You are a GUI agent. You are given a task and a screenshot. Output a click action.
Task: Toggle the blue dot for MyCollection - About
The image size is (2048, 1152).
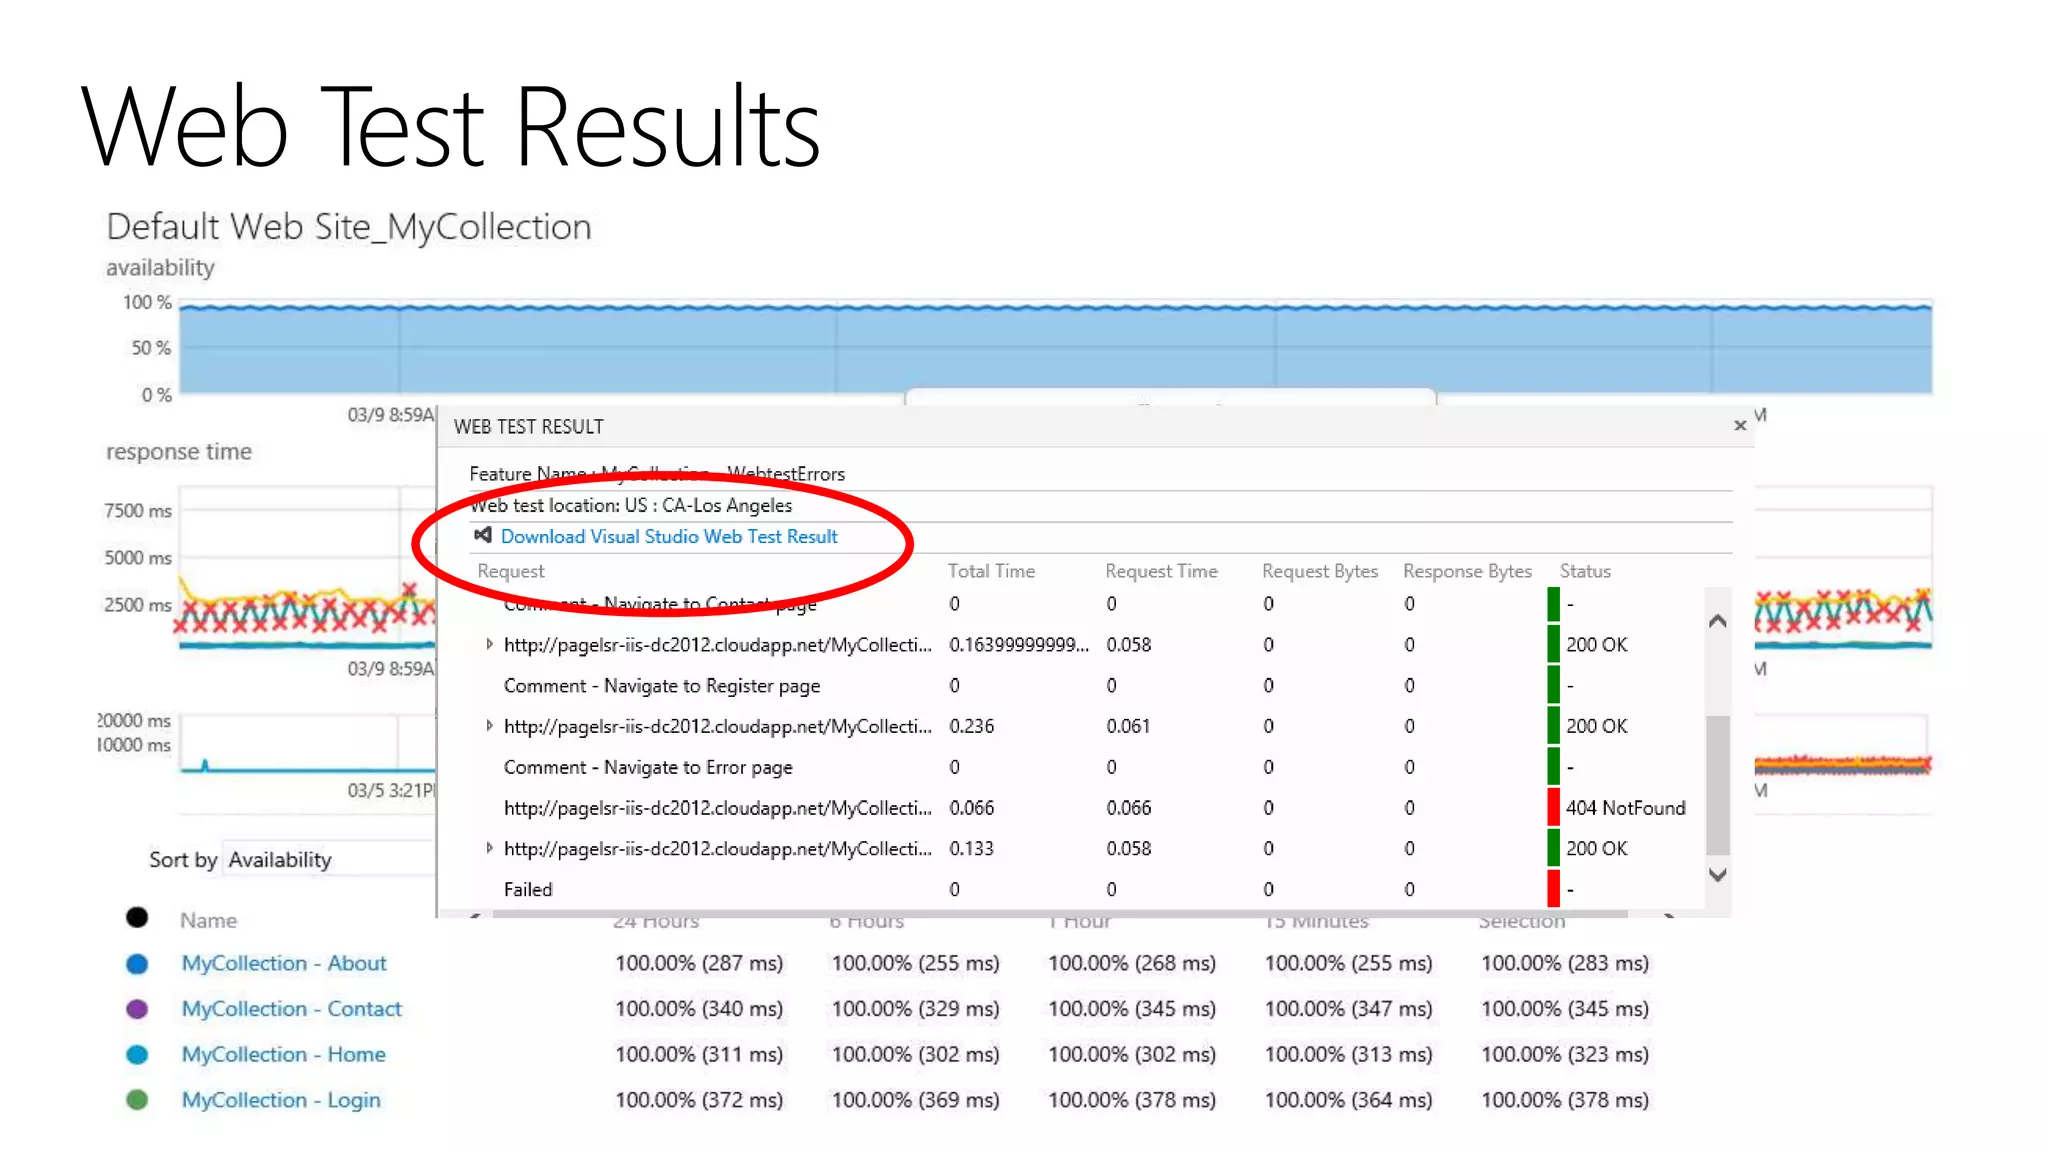137,964
